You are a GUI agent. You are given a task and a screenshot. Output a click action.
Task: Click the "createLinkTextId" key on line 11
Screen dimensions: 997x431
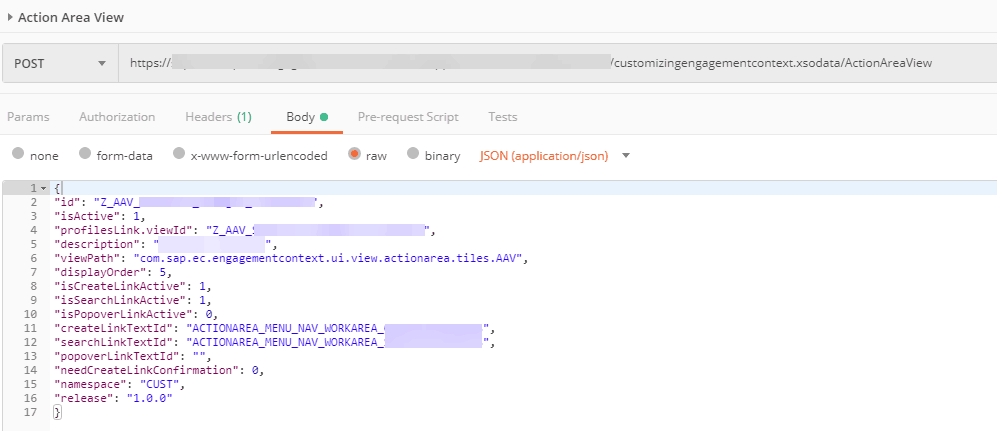pos(113,328)
